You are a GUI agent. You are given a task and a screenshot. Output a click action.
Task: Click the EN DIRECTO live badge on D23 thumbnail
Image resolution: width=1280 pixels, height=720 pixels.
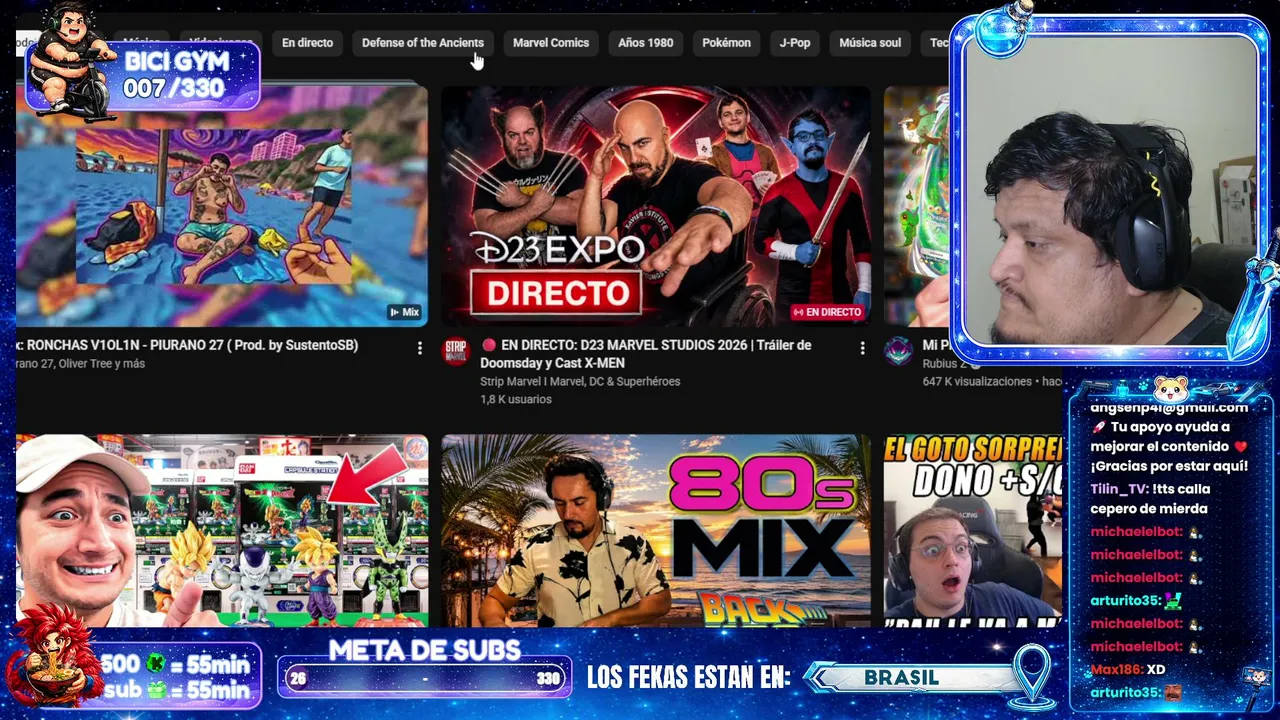pyautogui.click(x=827, y=312)
